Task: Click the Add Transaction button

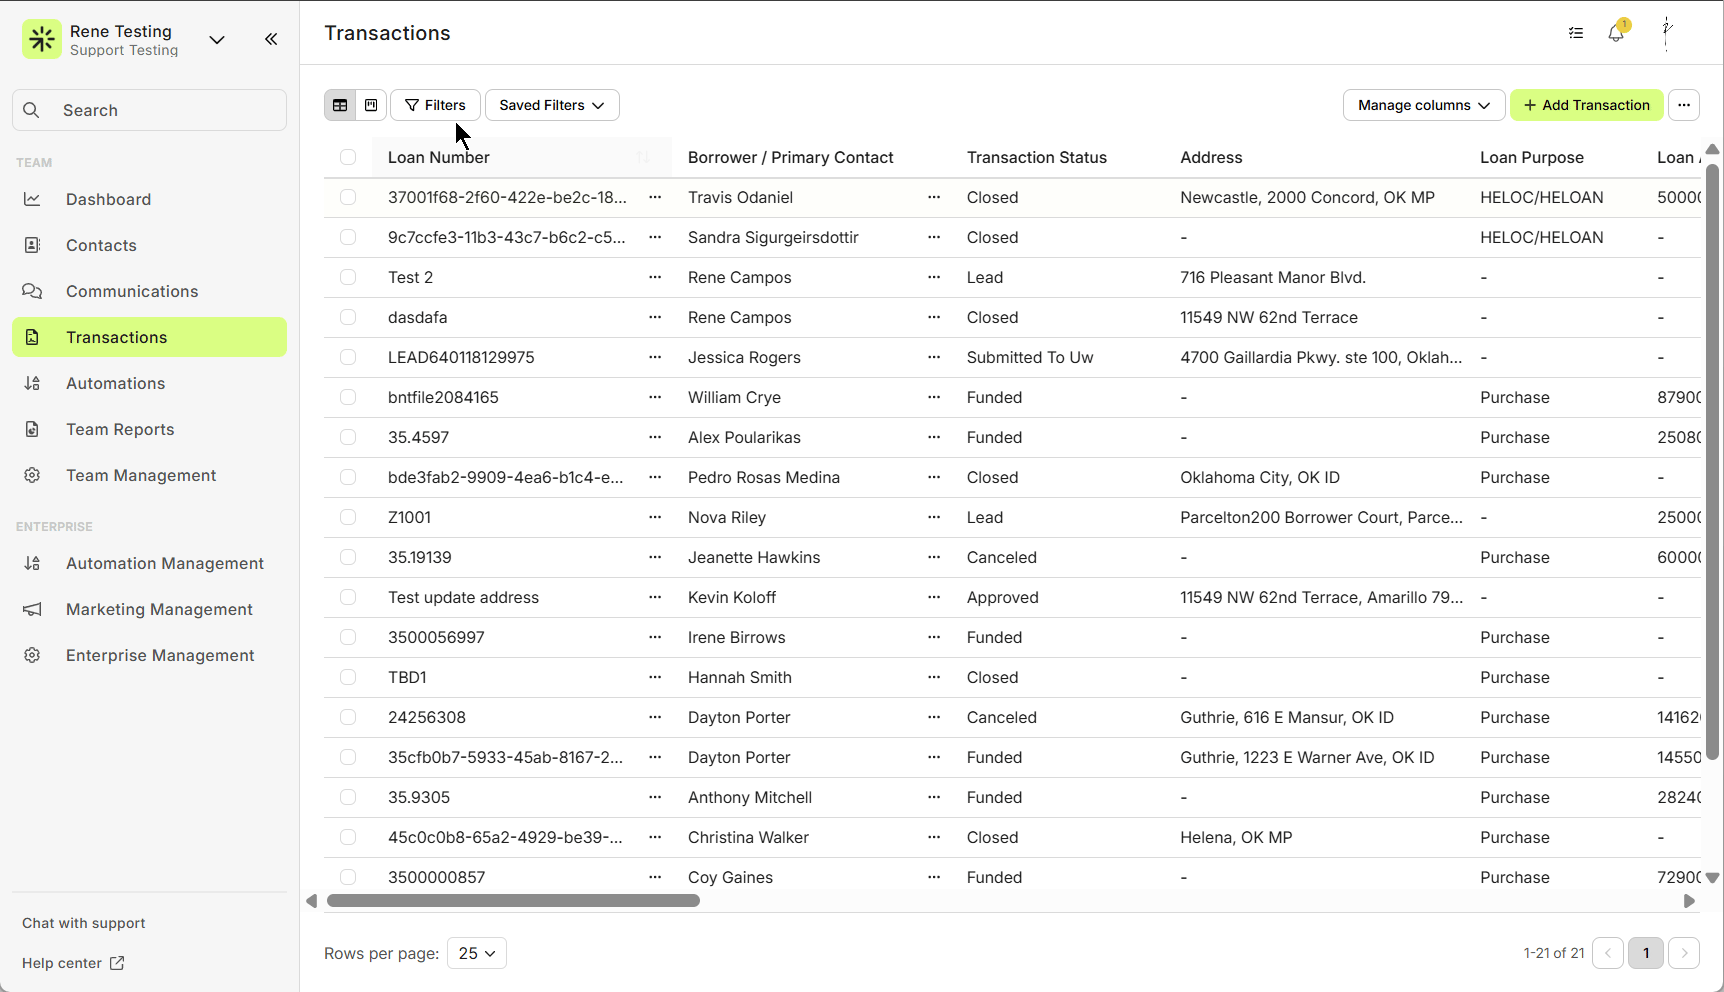Action: (x=1586, y=105)
